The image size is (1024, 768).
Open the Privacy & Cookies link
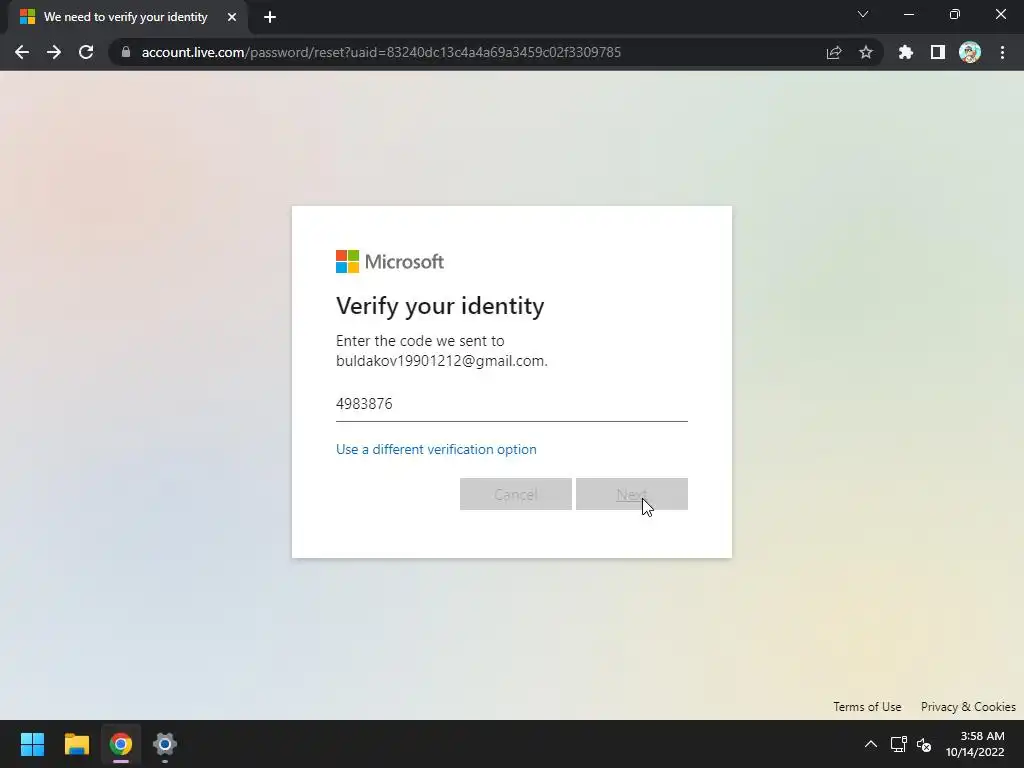click(x=968, y=707)
